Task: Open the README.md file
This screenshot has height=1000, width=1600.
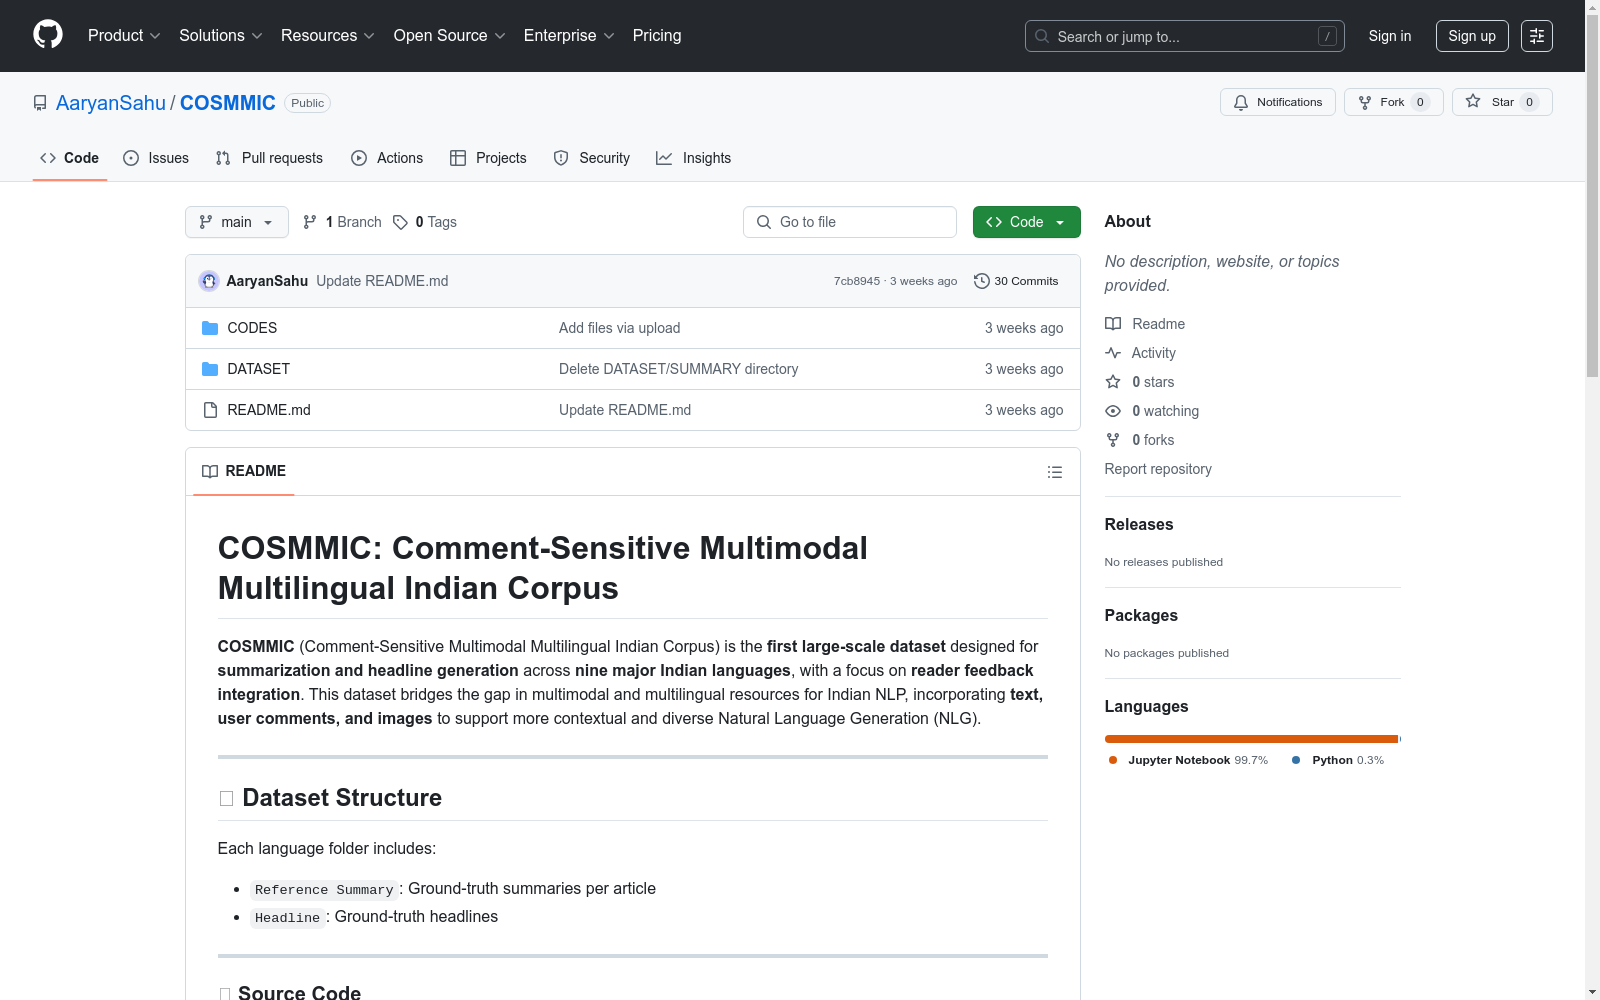Action: (269, 410)
